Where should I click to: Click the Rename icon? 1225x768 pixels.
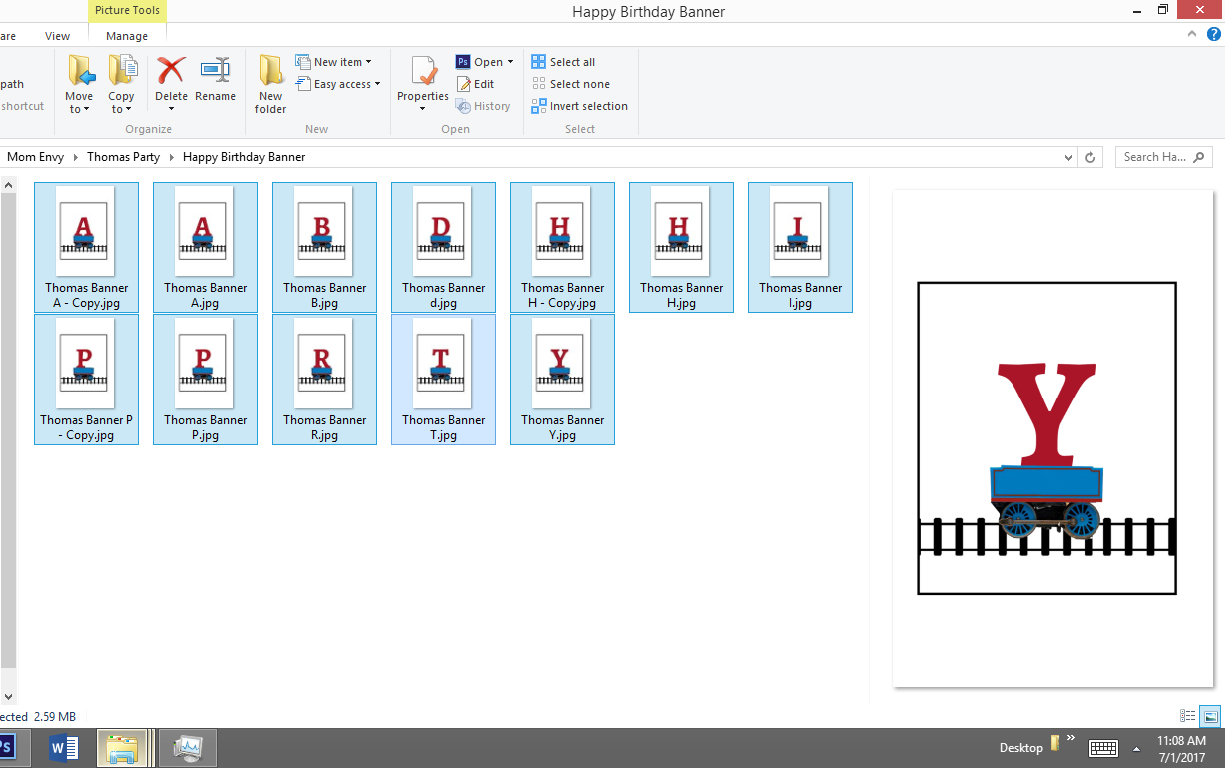point(215,70)
